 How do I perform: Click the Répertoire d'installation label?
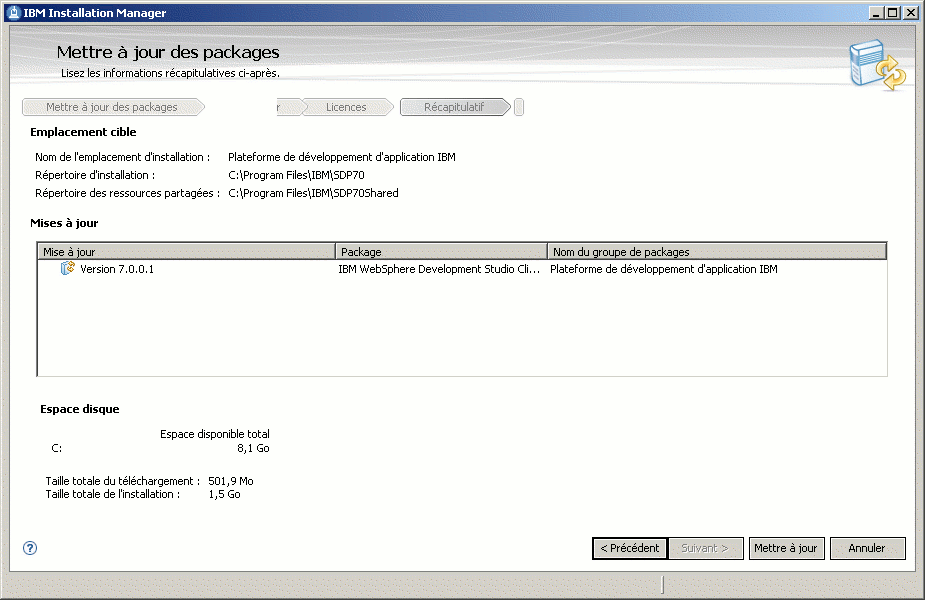point(95,175)
